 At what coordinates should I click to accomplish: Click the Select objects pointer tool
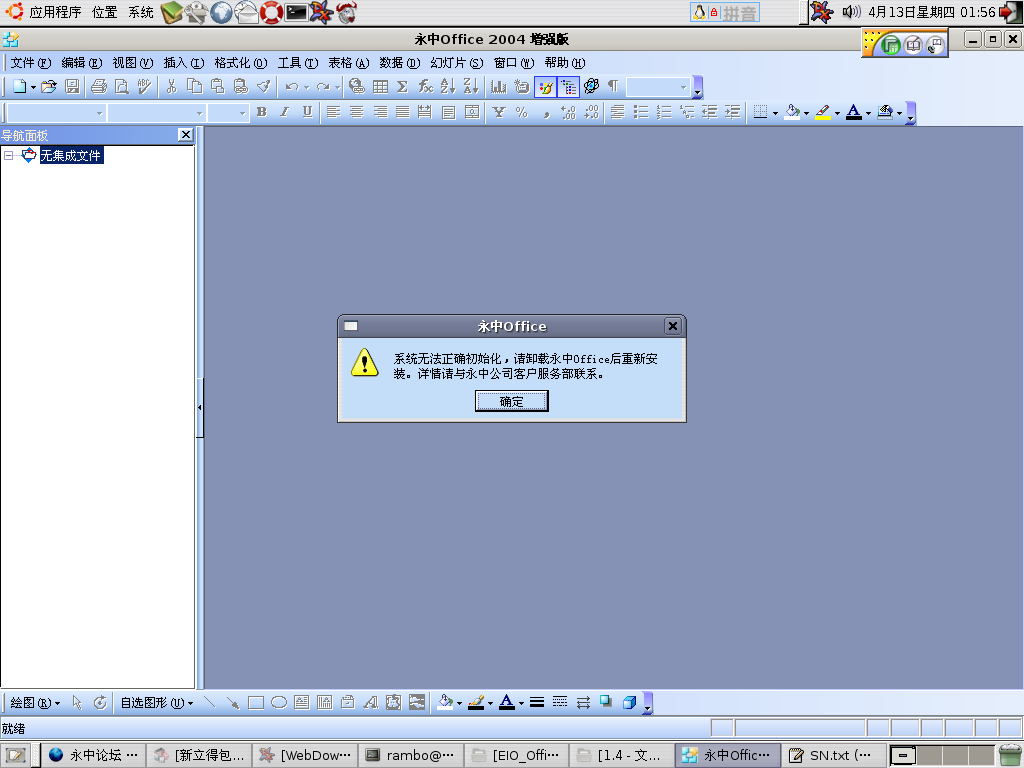click(x=77, y=703)
